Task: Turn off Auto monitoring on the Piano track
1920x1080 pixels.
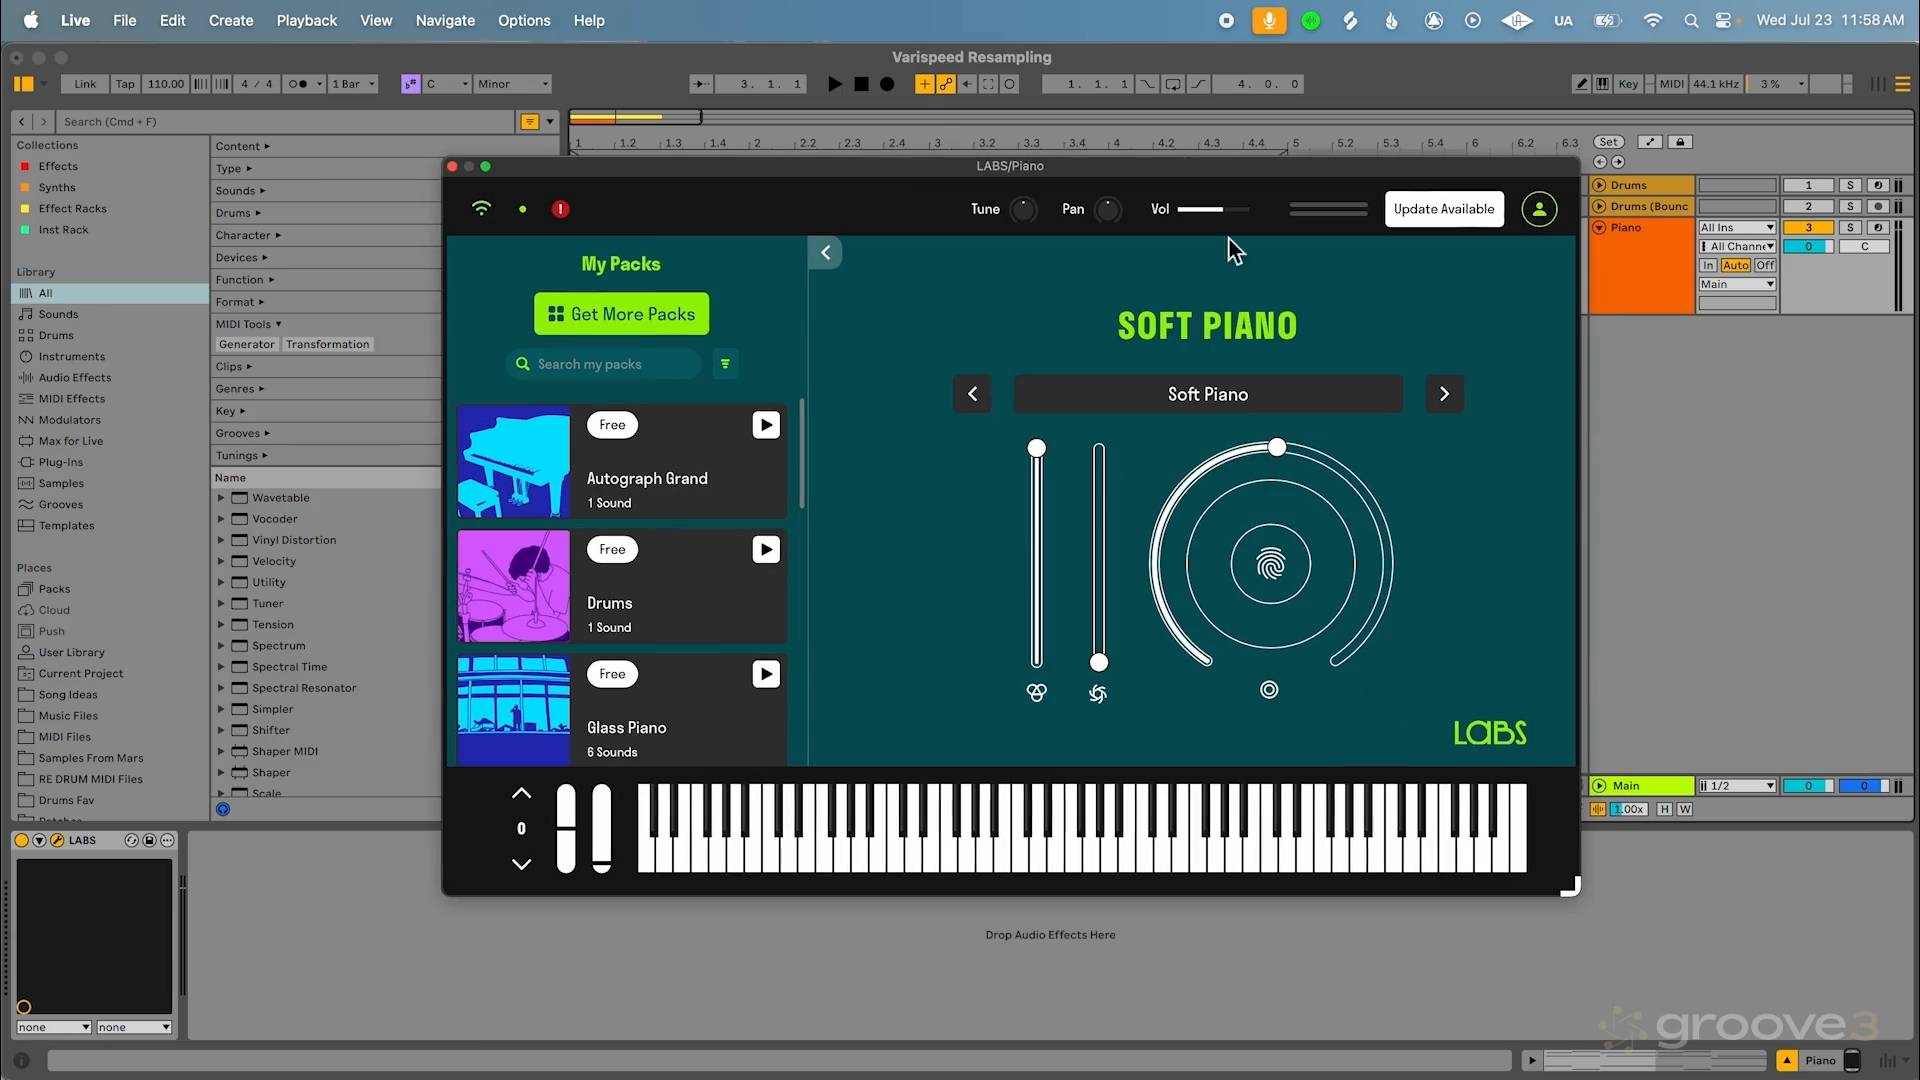Action: (1765, 265)
